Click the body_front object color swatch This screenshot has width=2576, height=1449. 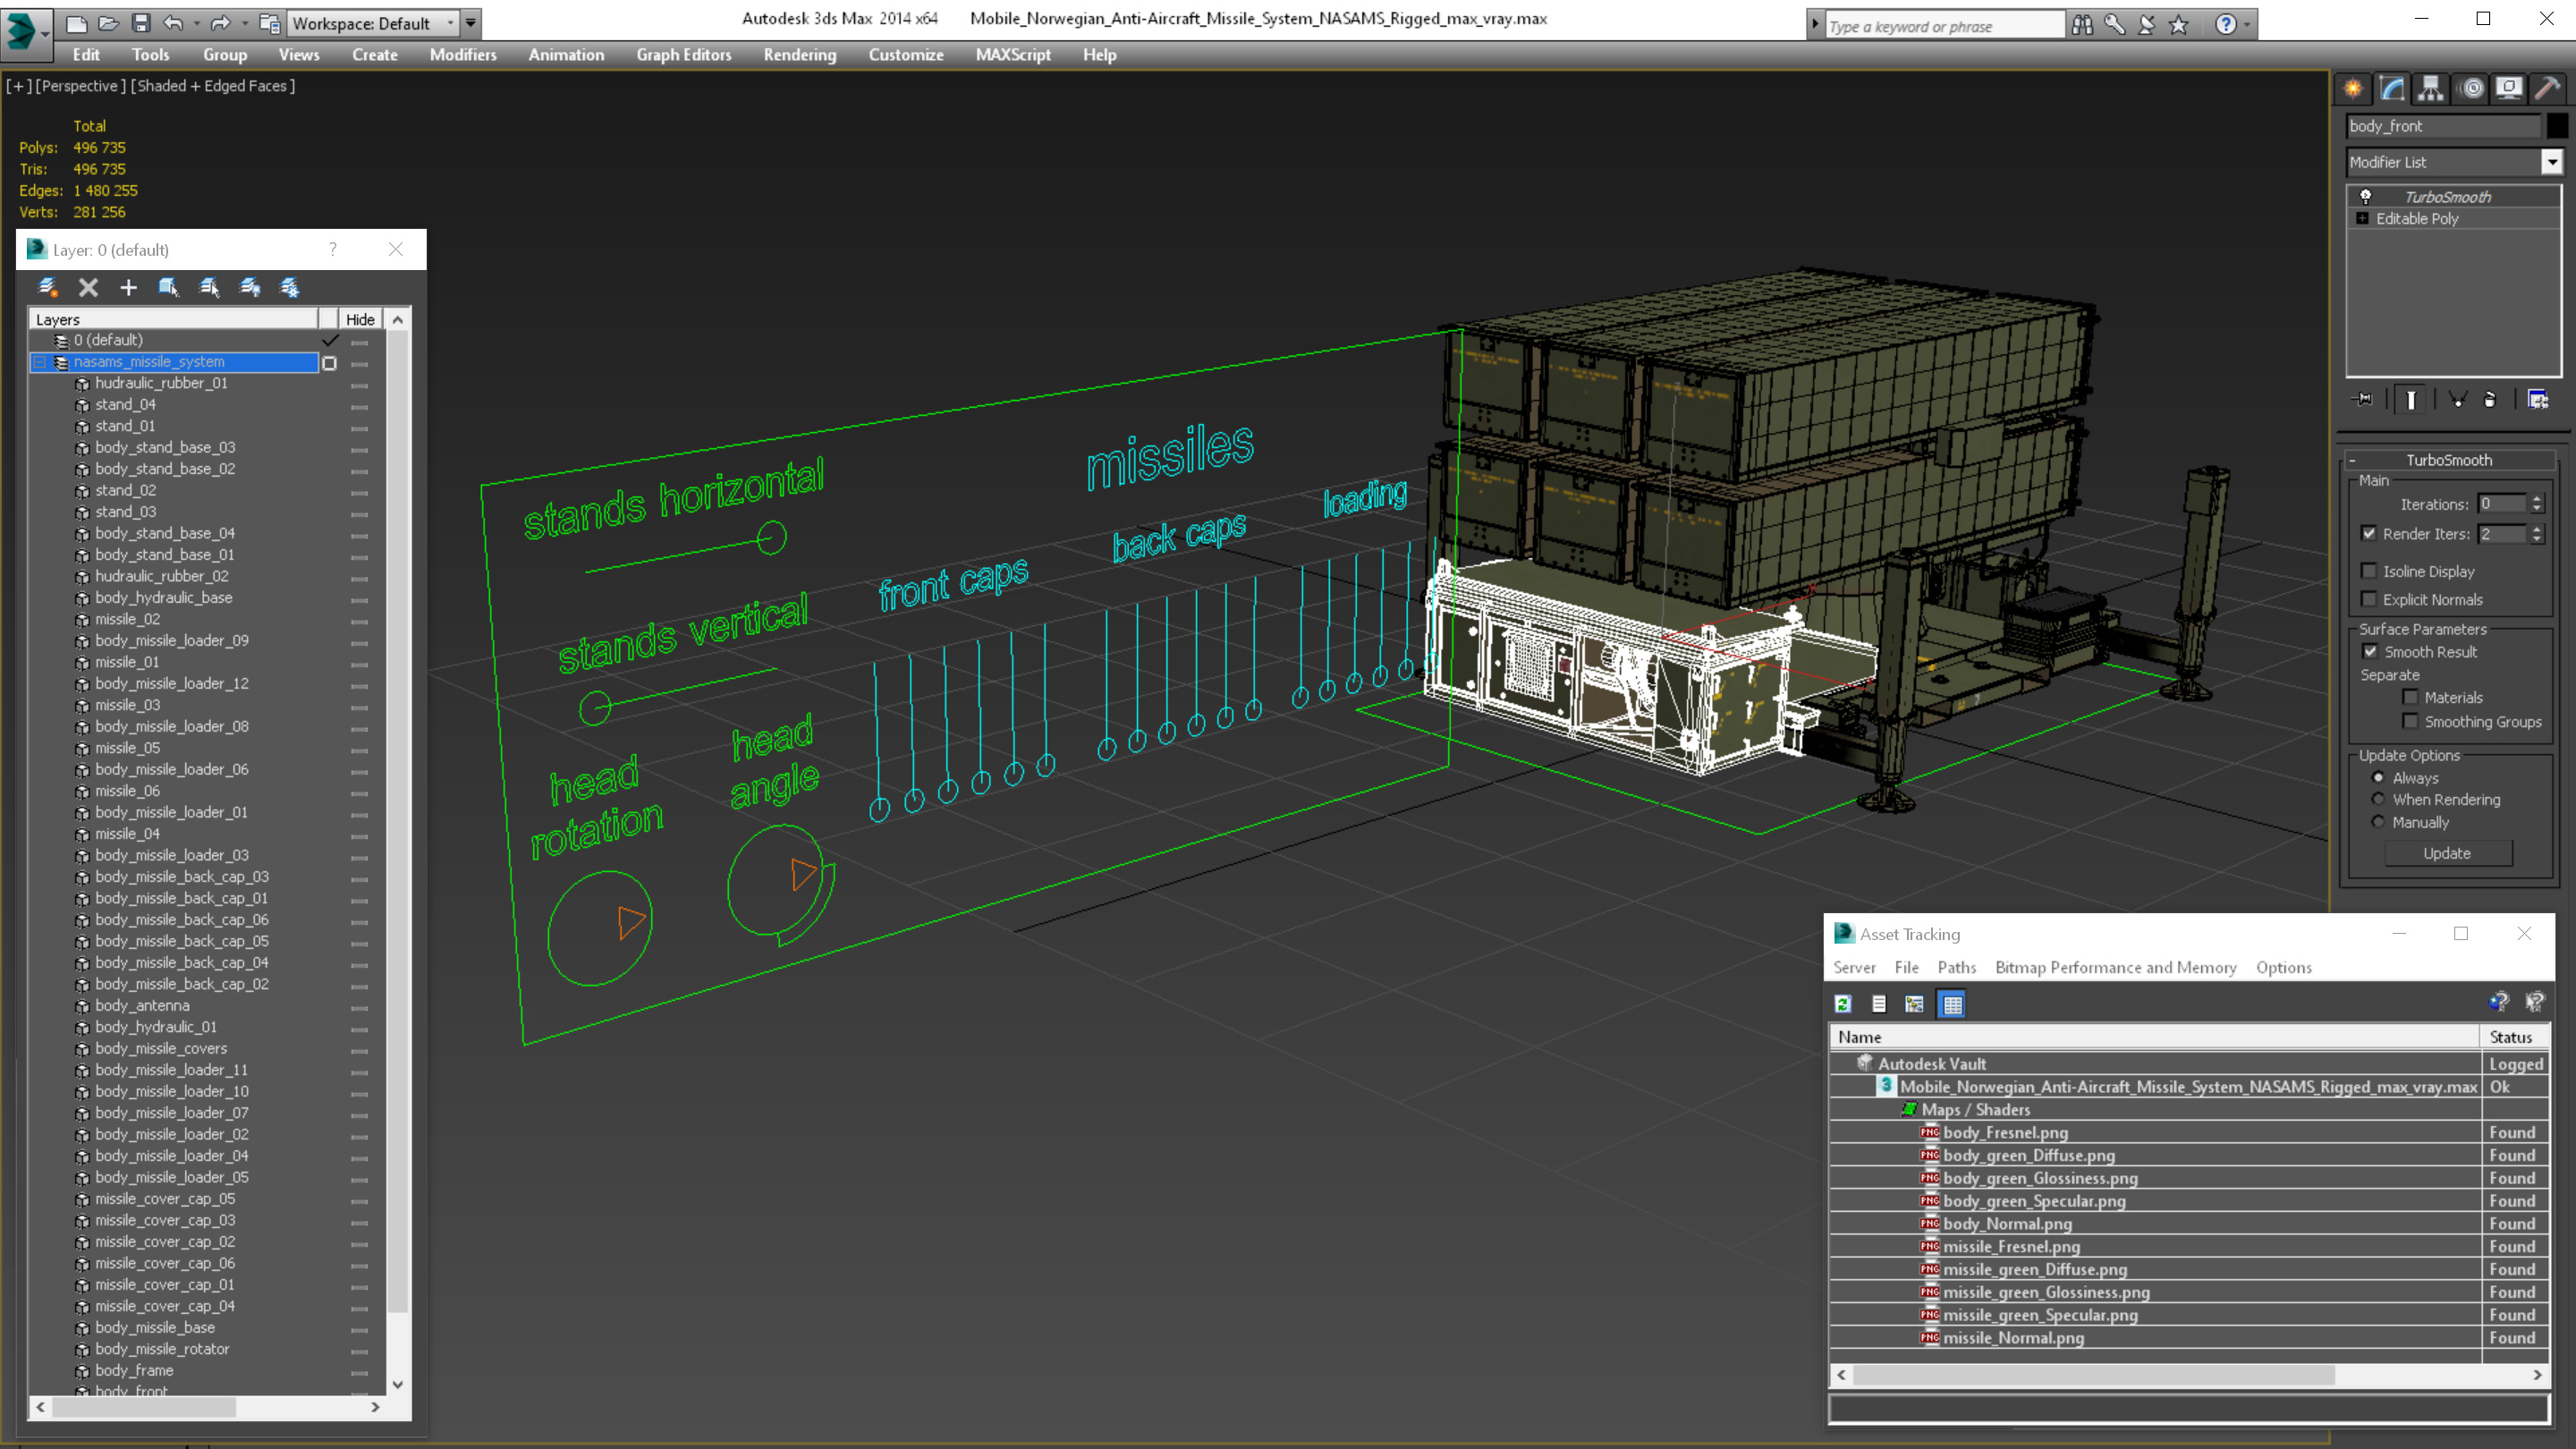point(2557,126)
